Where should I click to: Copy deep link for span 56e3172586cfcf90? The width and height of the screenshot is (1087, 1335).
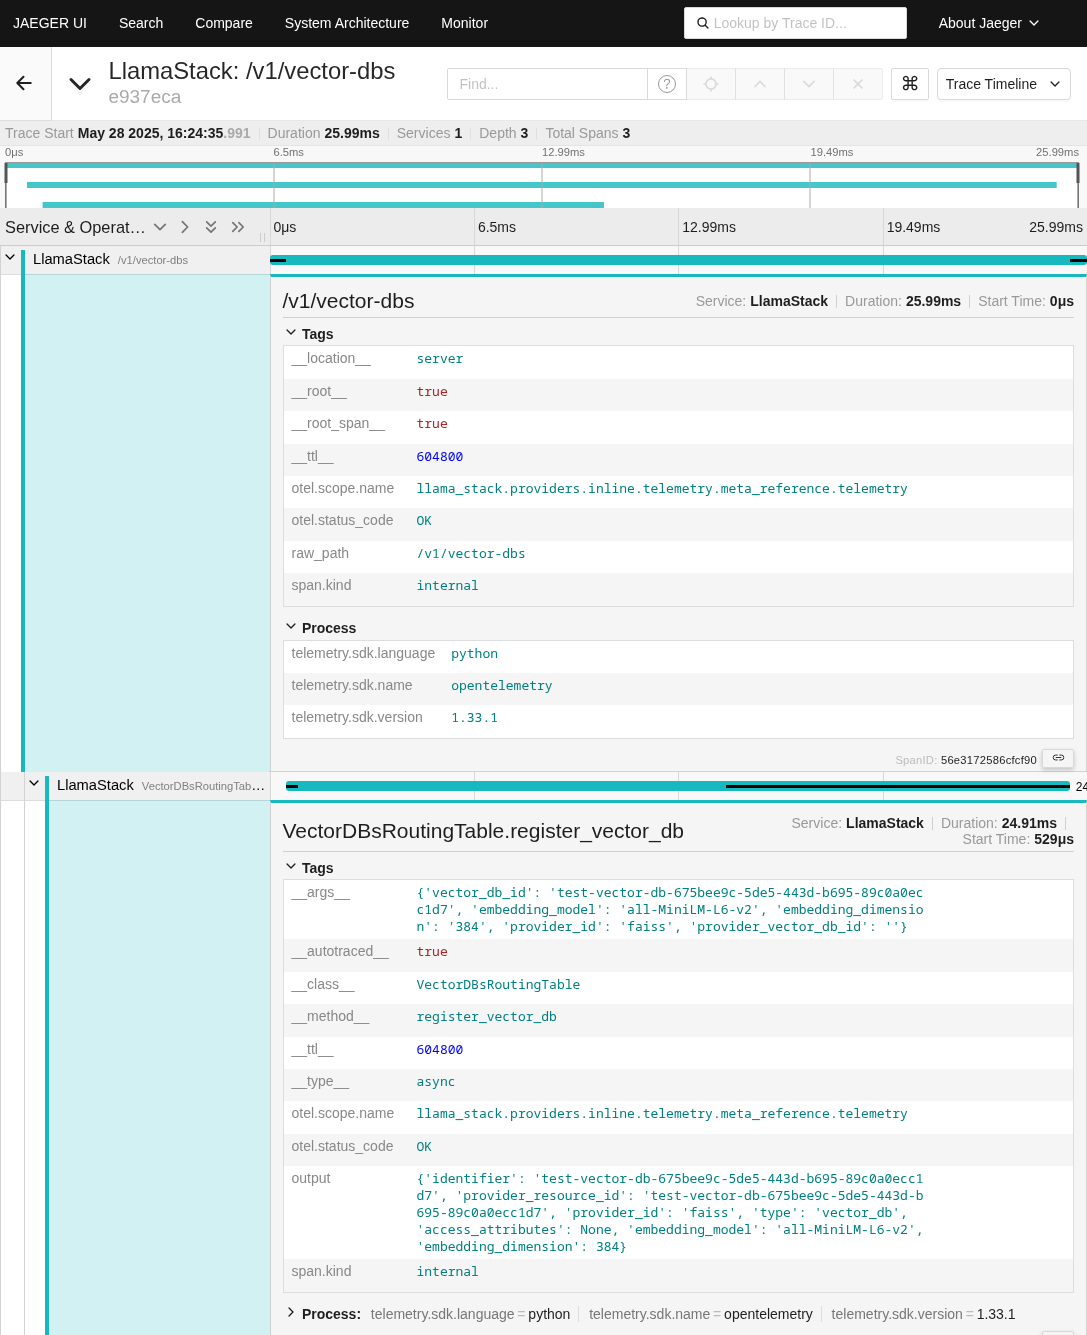point(1058,758)
